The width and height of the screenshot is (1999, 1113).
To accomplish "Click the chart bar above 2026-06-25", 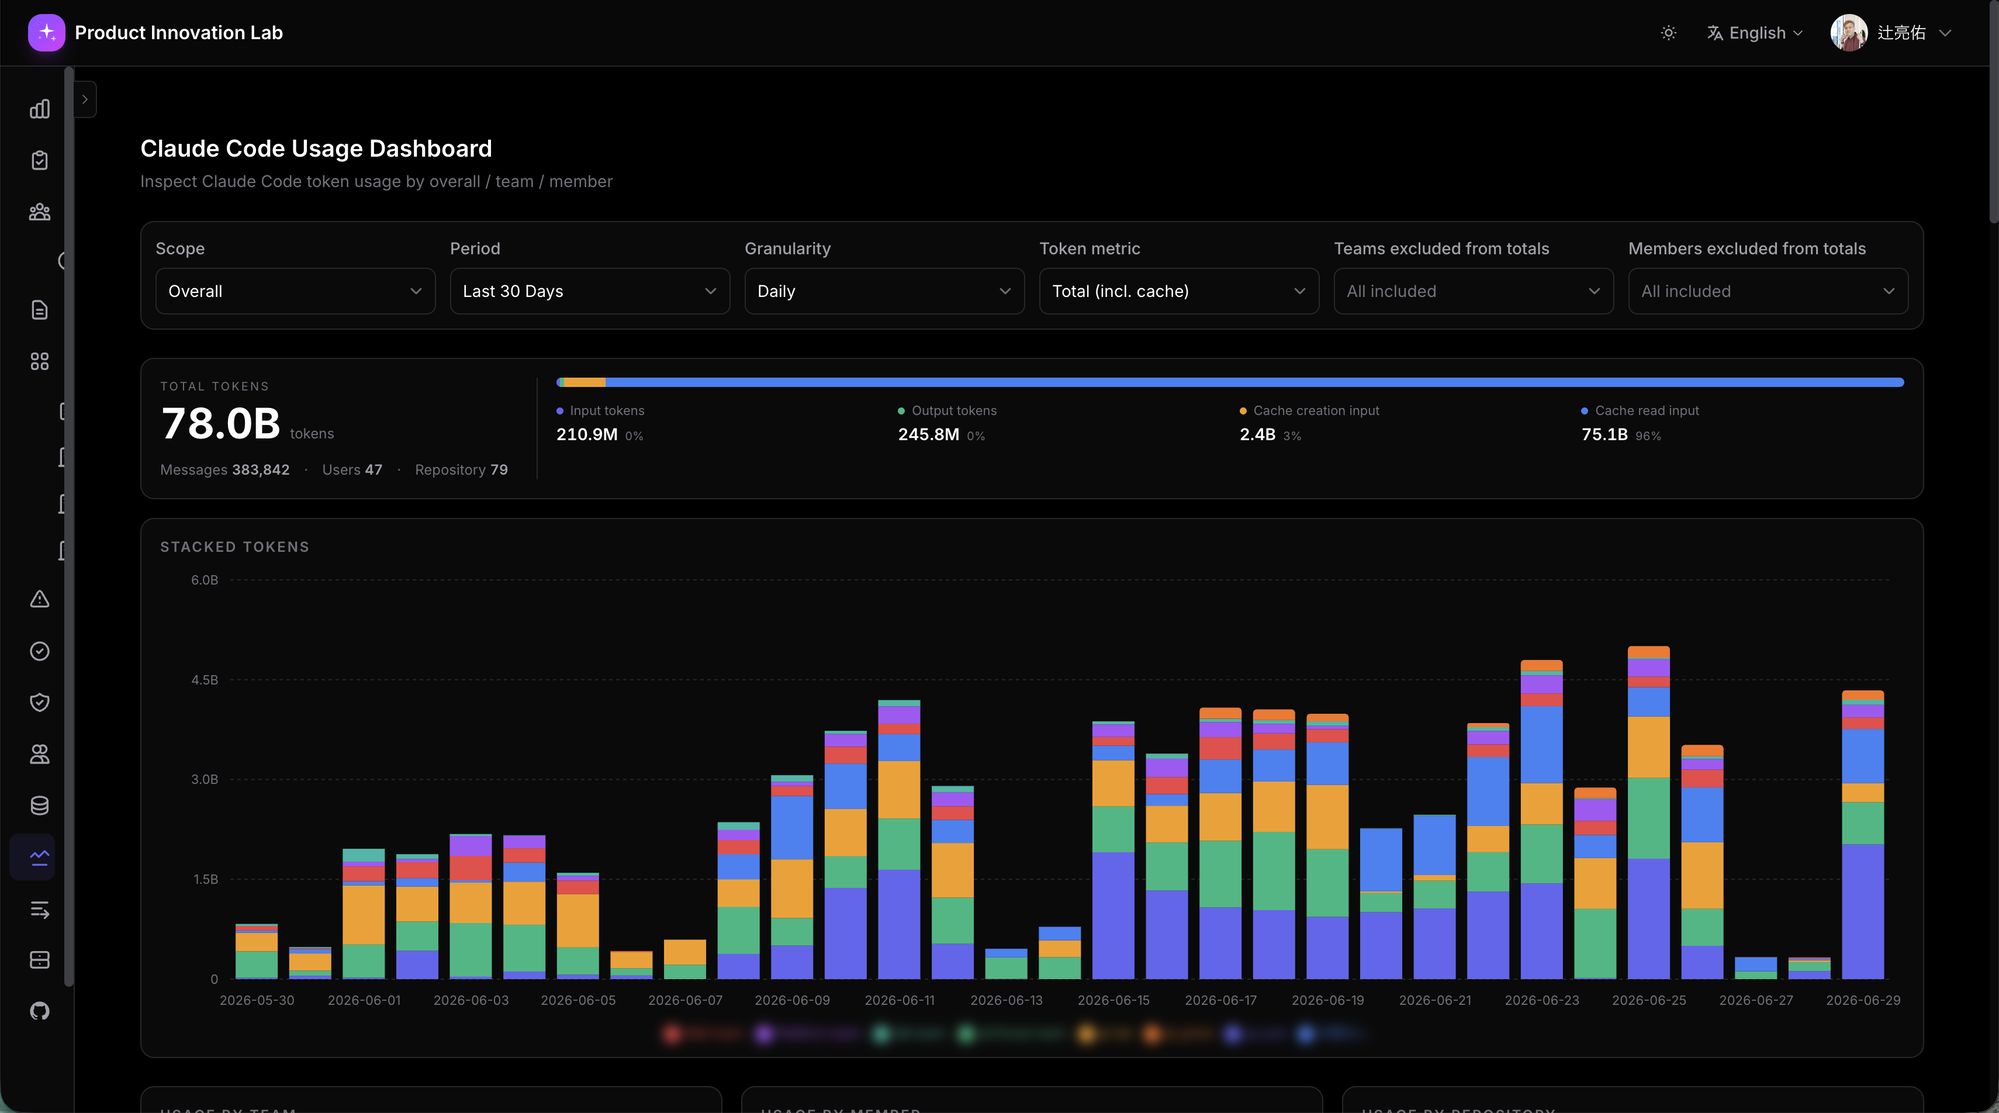I will coord(1649,813).
